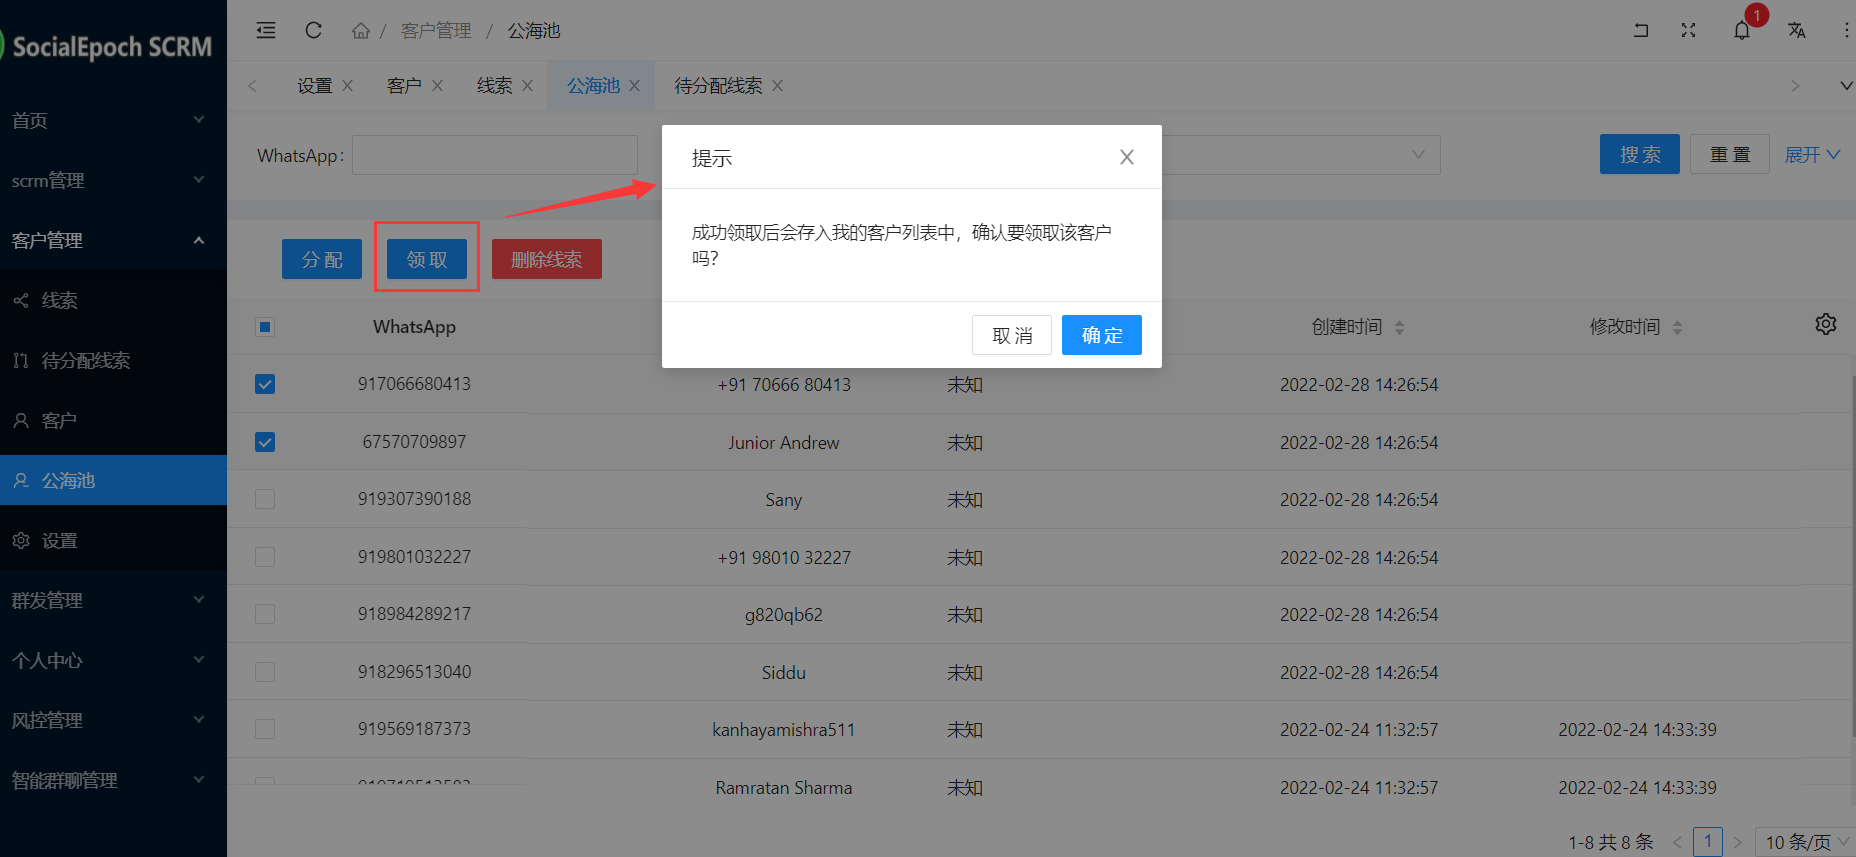Open the 10 条/页 page size dropdown
The image size is (1856, 857).
(1806, 842)
